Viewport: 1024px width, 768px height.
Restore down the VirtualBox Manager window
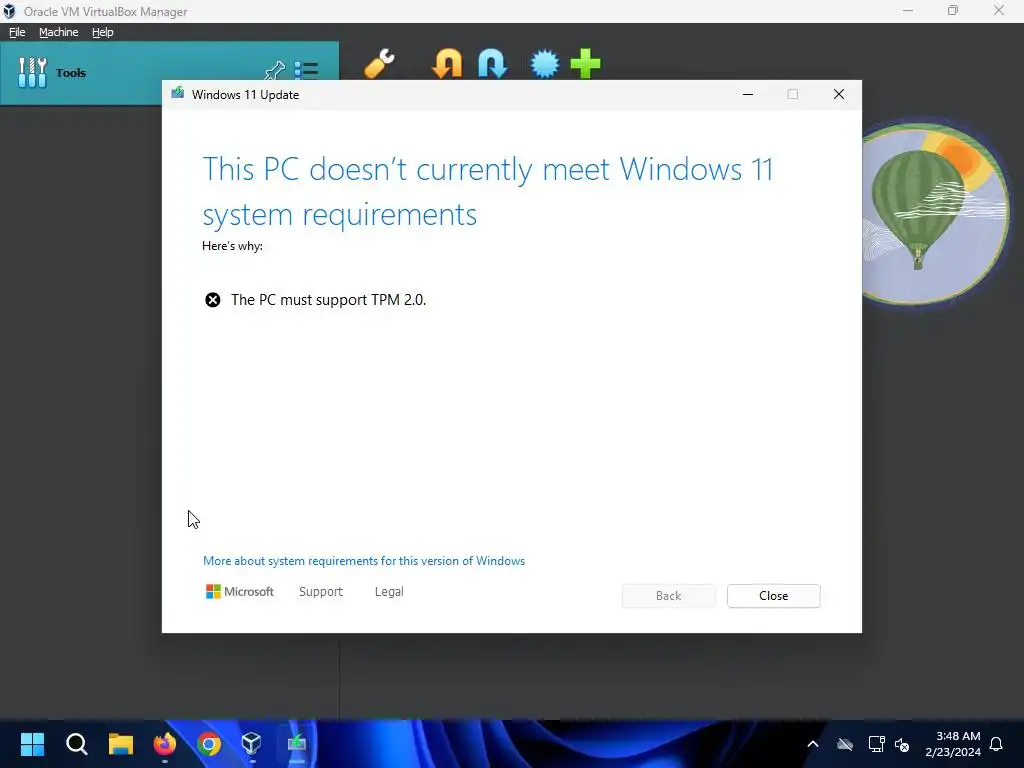(x=953, y=10)
